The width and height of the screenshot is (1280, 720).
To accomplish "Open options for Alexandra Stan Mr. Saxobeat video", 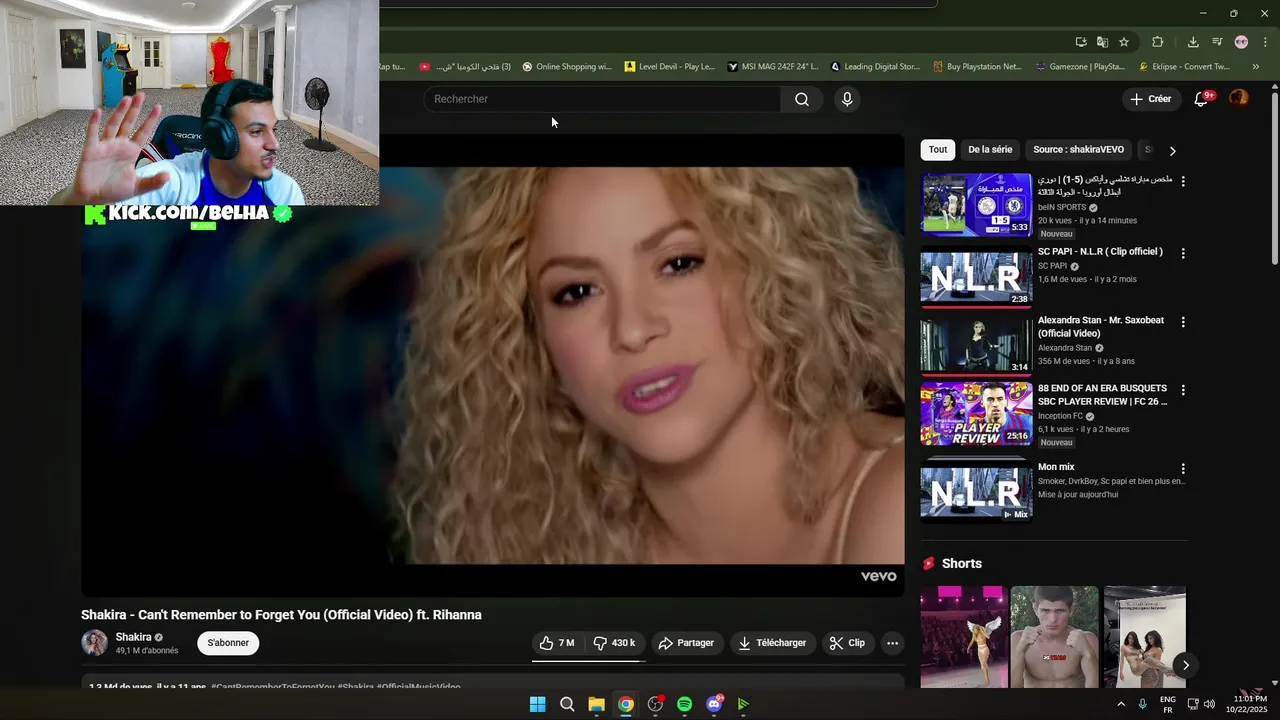I will pos(1183,322).
